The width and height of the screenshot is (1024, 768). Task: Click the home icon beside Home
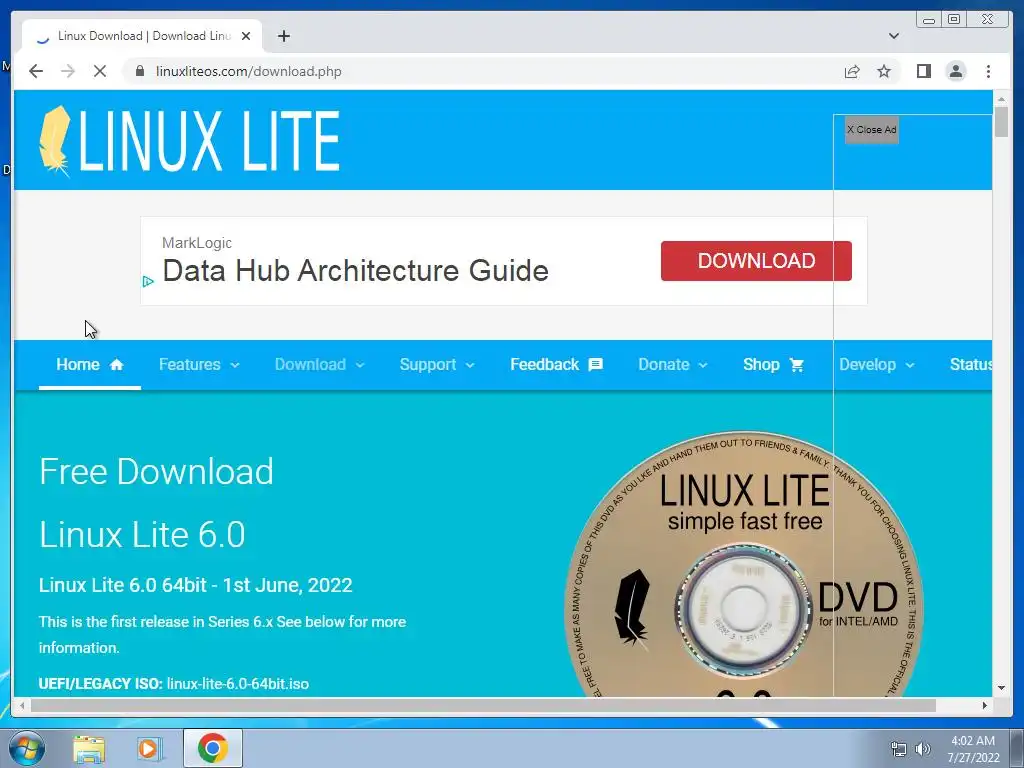coord(117,364)
